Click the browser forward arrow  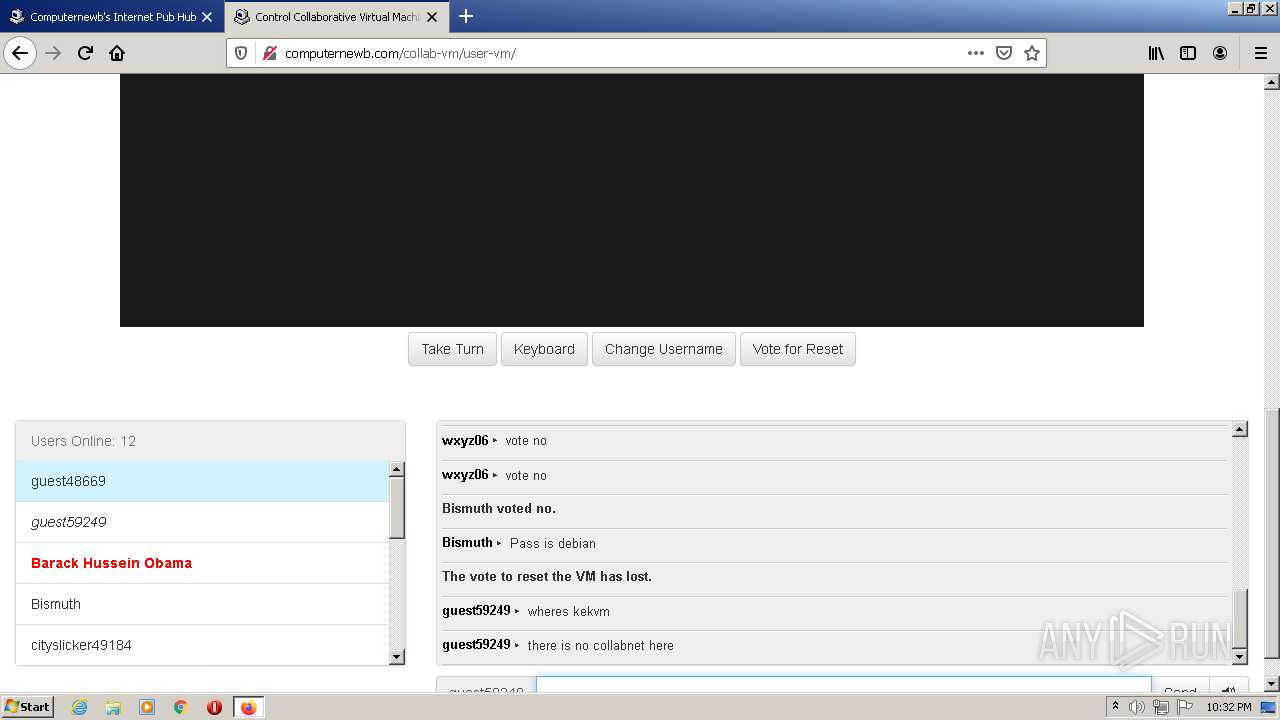pos(53,53)
